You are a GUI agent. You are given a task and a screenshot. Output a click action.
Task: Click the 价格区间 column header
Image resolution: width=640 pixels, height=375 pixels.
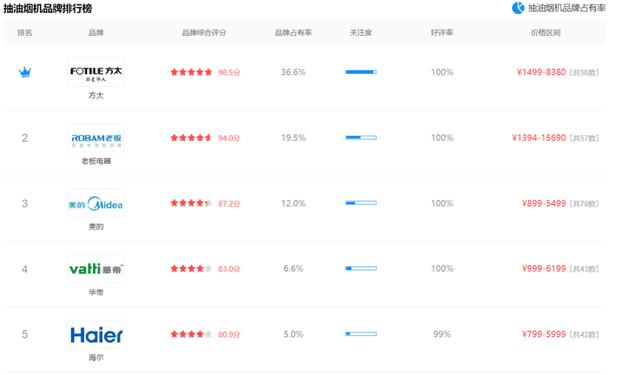[x=545, y=33]
